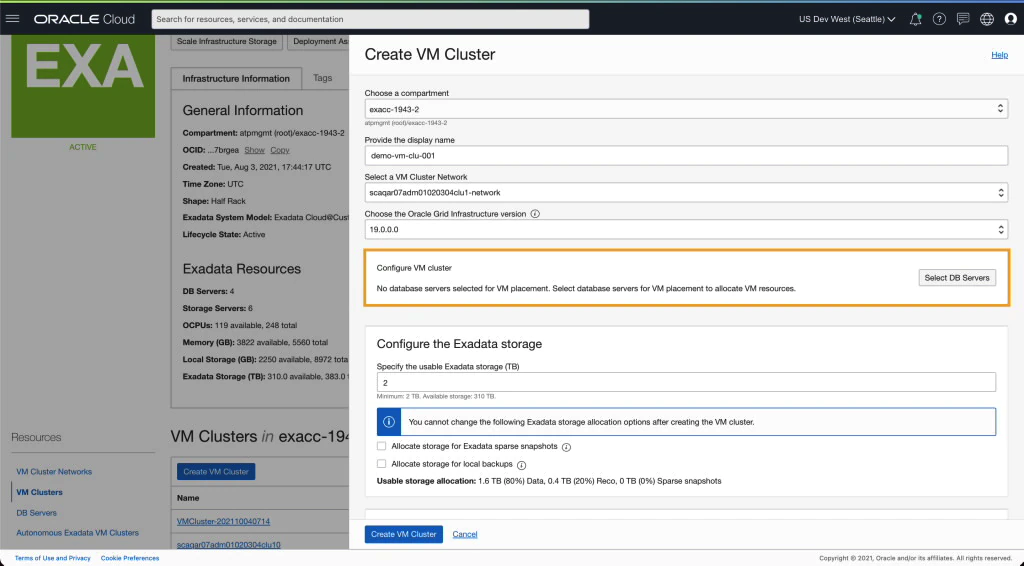Check Allocate storage for local backups

tap(382, 464)
